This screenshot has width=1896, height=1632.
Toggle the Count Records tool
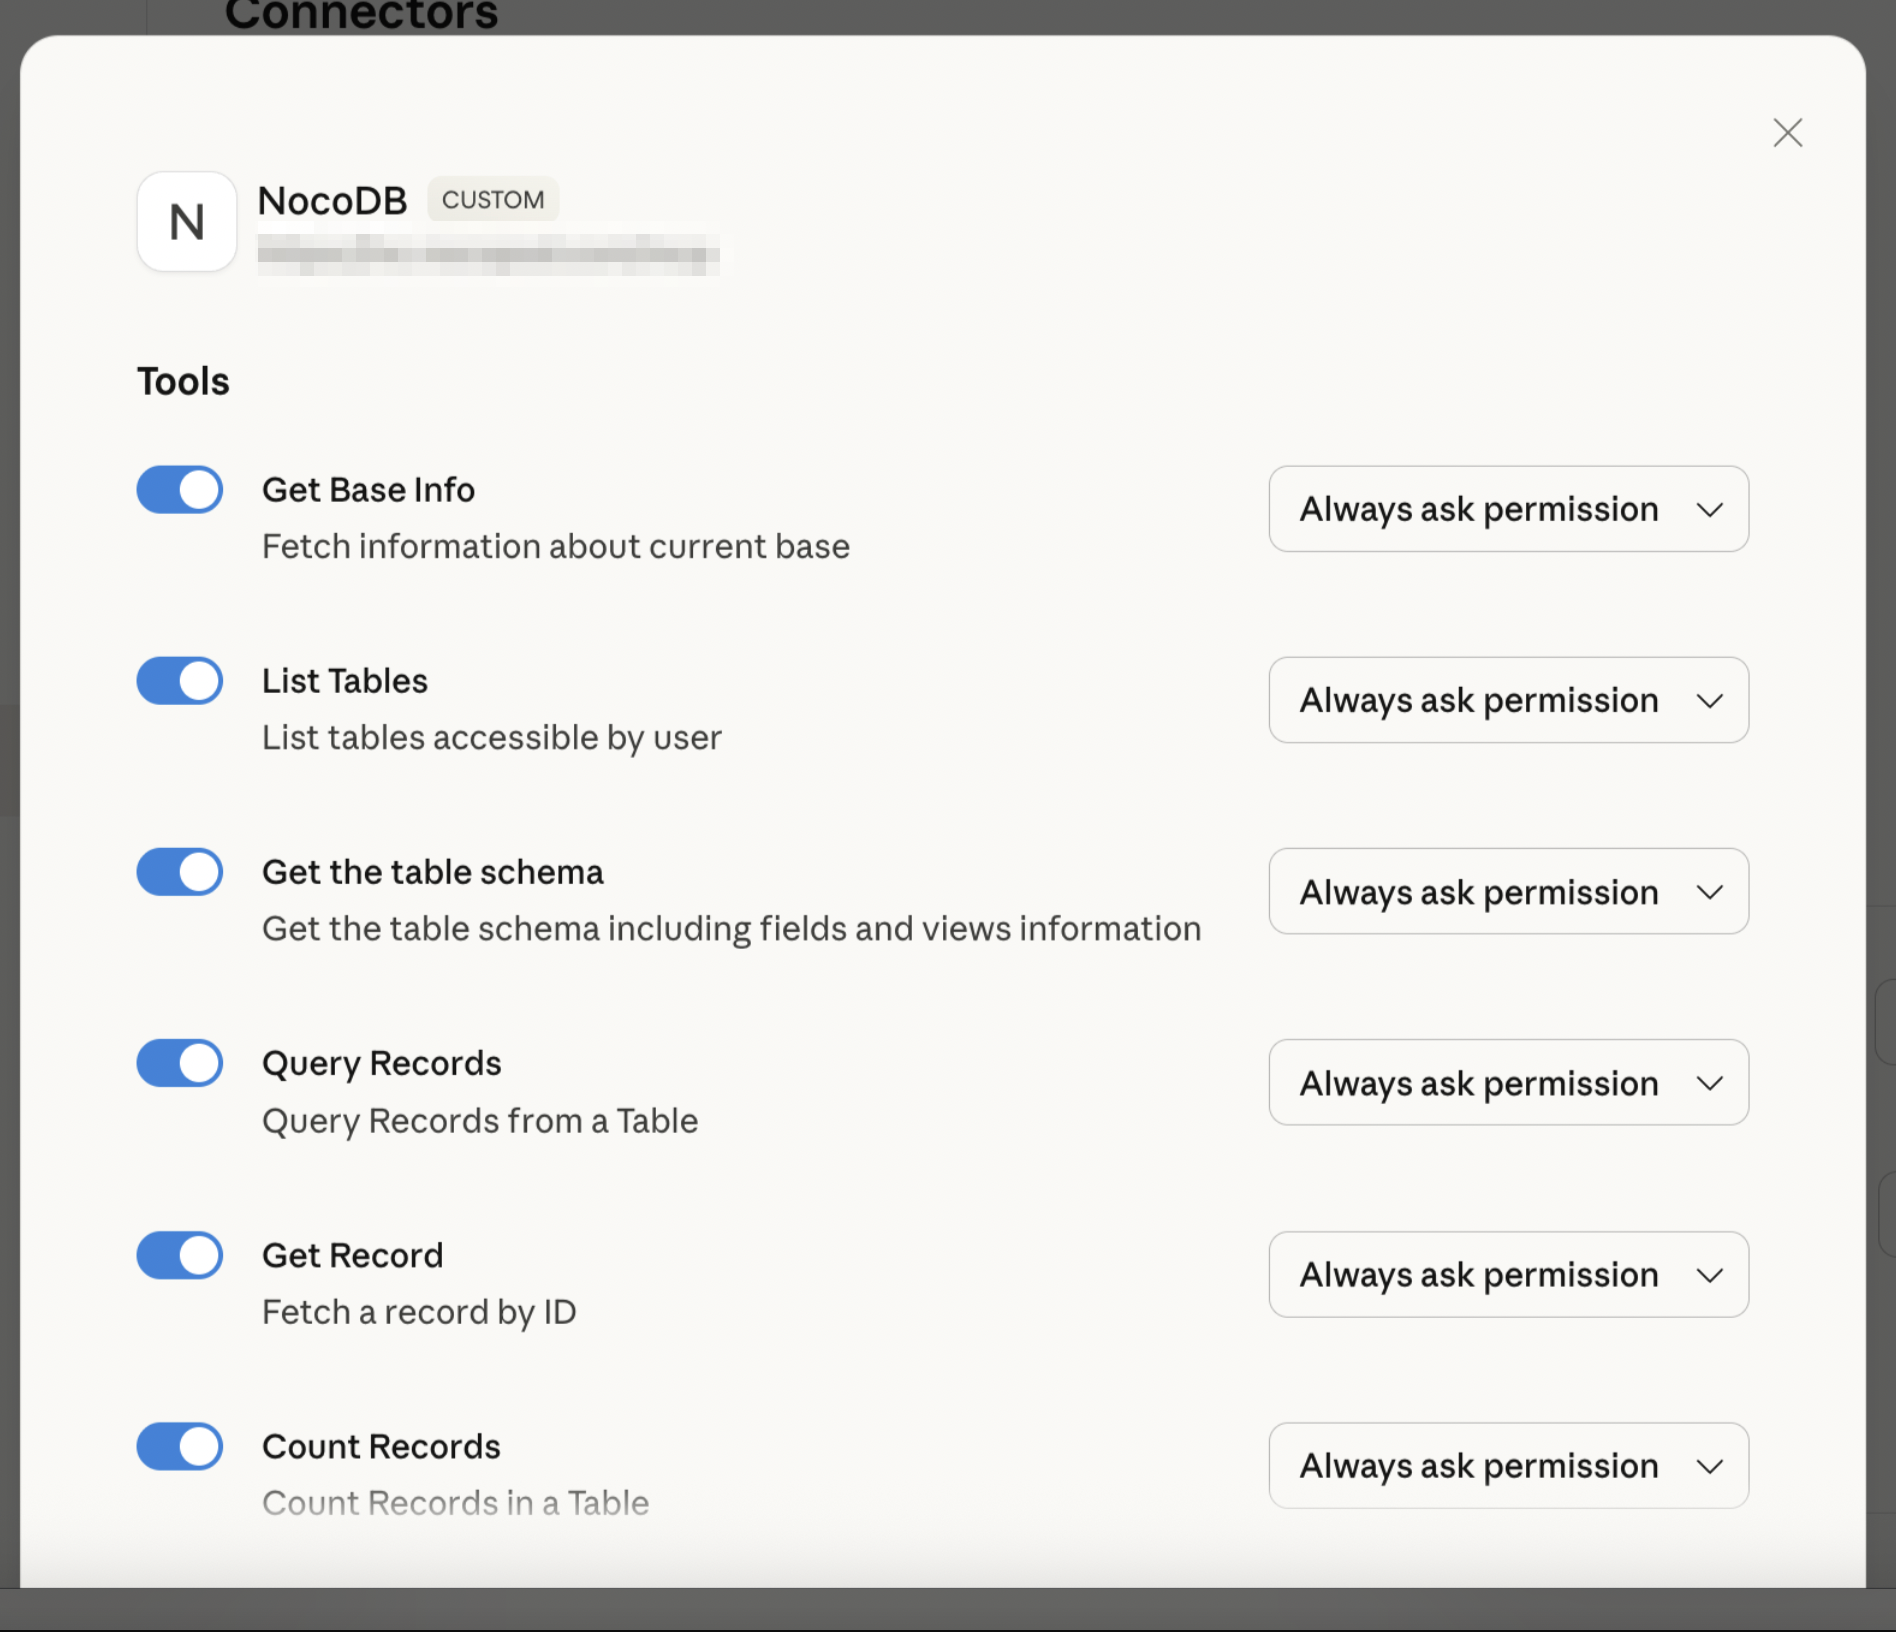click(x=180, y=1446)
